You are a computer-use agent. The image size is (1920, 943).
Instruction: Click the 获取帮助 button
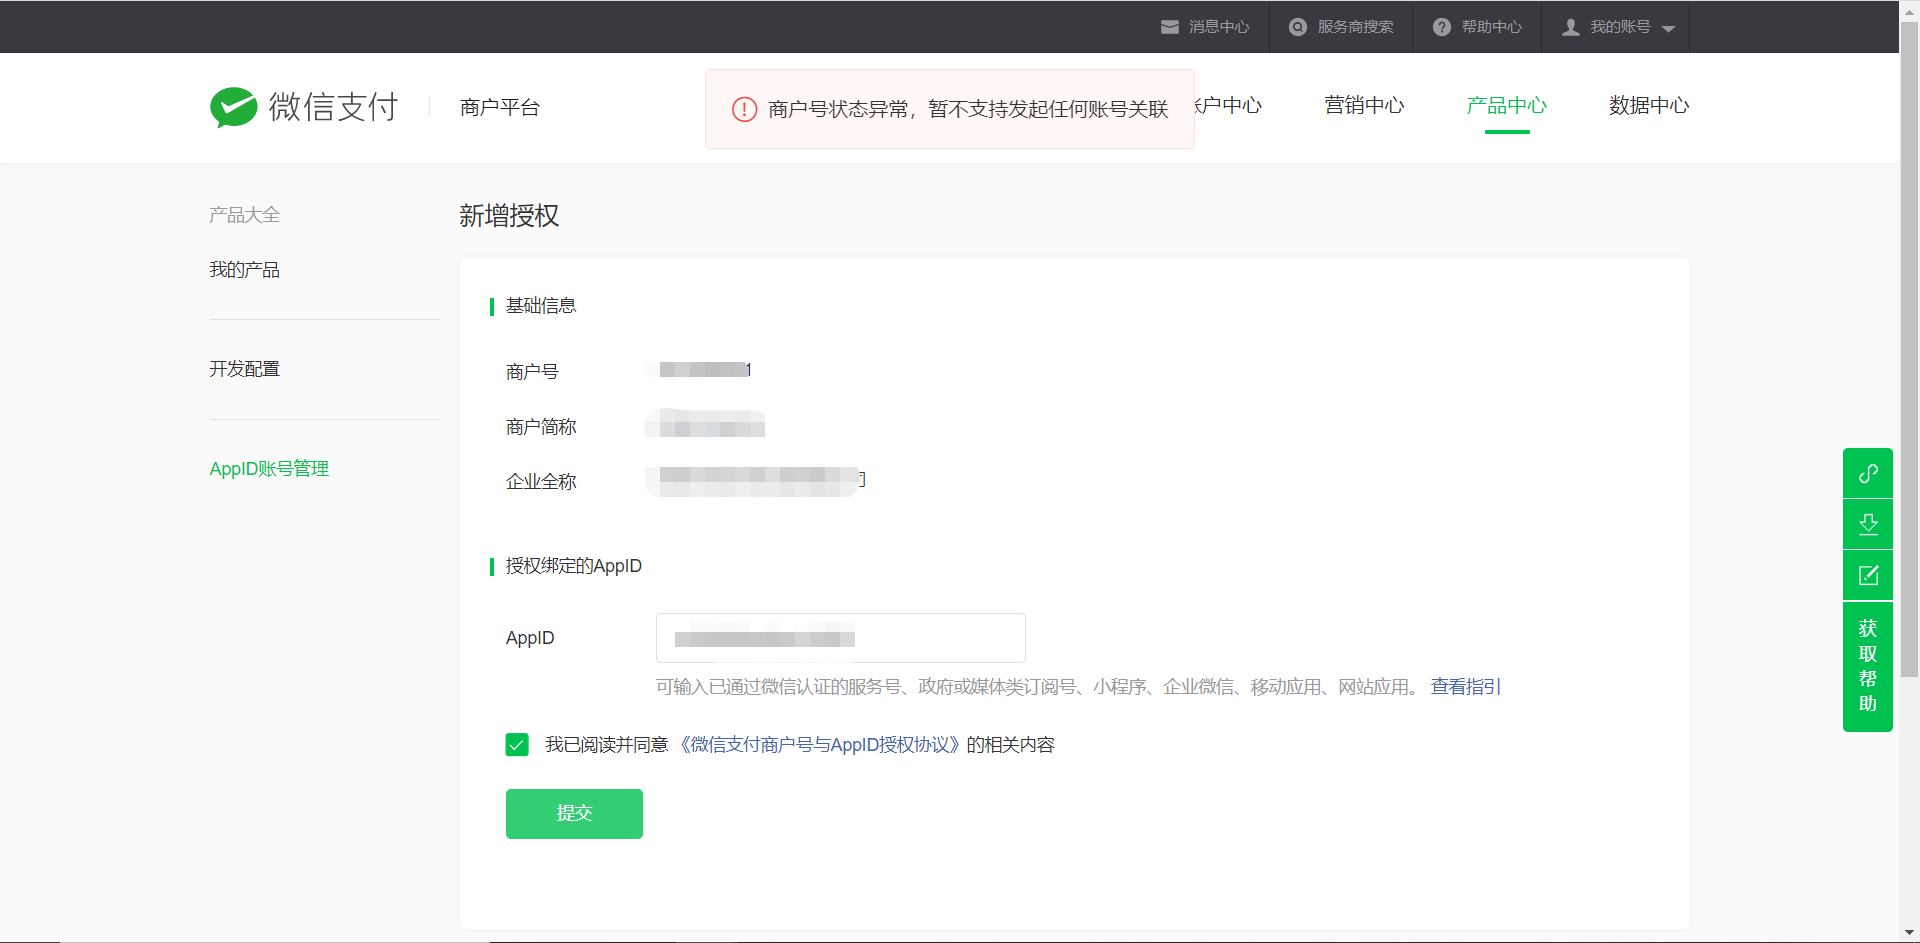(x=1868, y=666)
